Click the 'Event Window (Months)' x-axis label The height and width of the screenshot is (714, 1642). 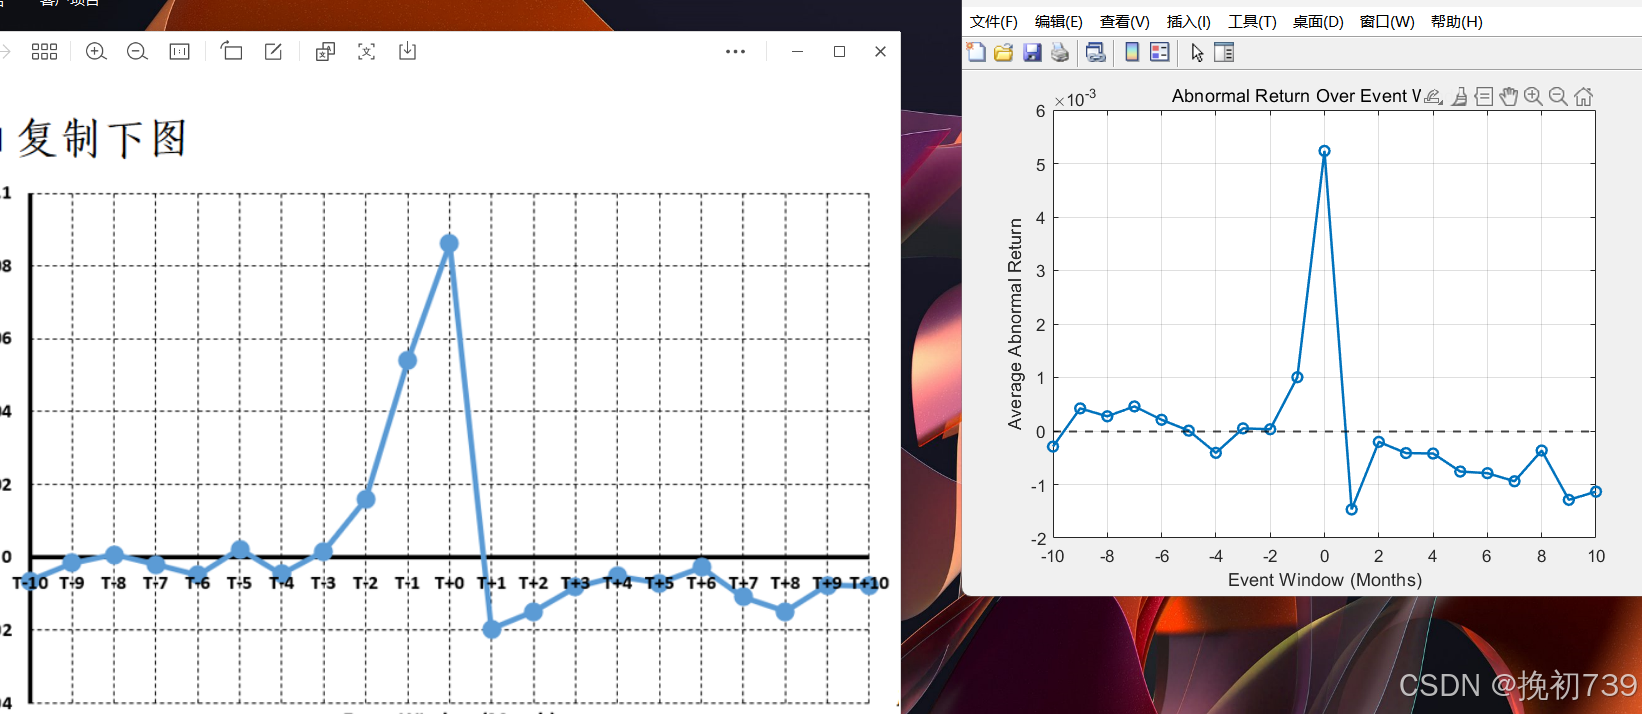point(1325,580)
